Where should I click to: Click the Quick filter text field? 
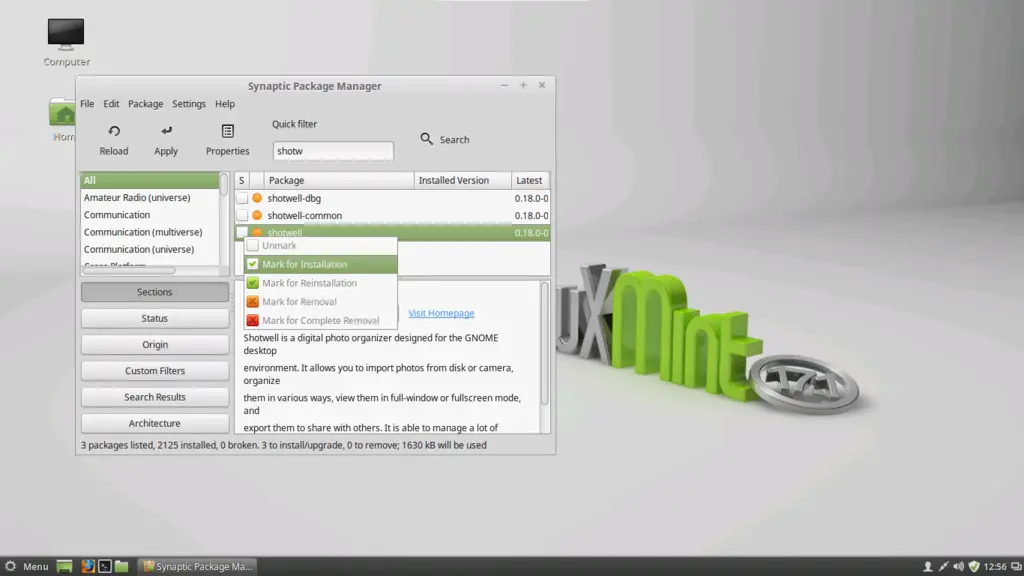pyautogui.click(x=333, y=151)
